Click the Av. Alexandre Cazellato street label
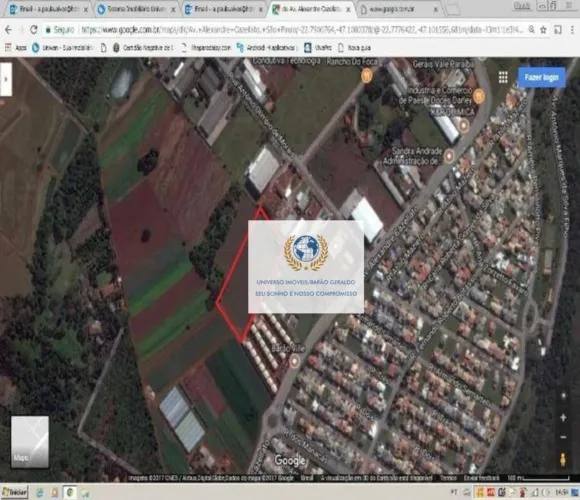This screenshot has width=580, height=500. [391, 241]
